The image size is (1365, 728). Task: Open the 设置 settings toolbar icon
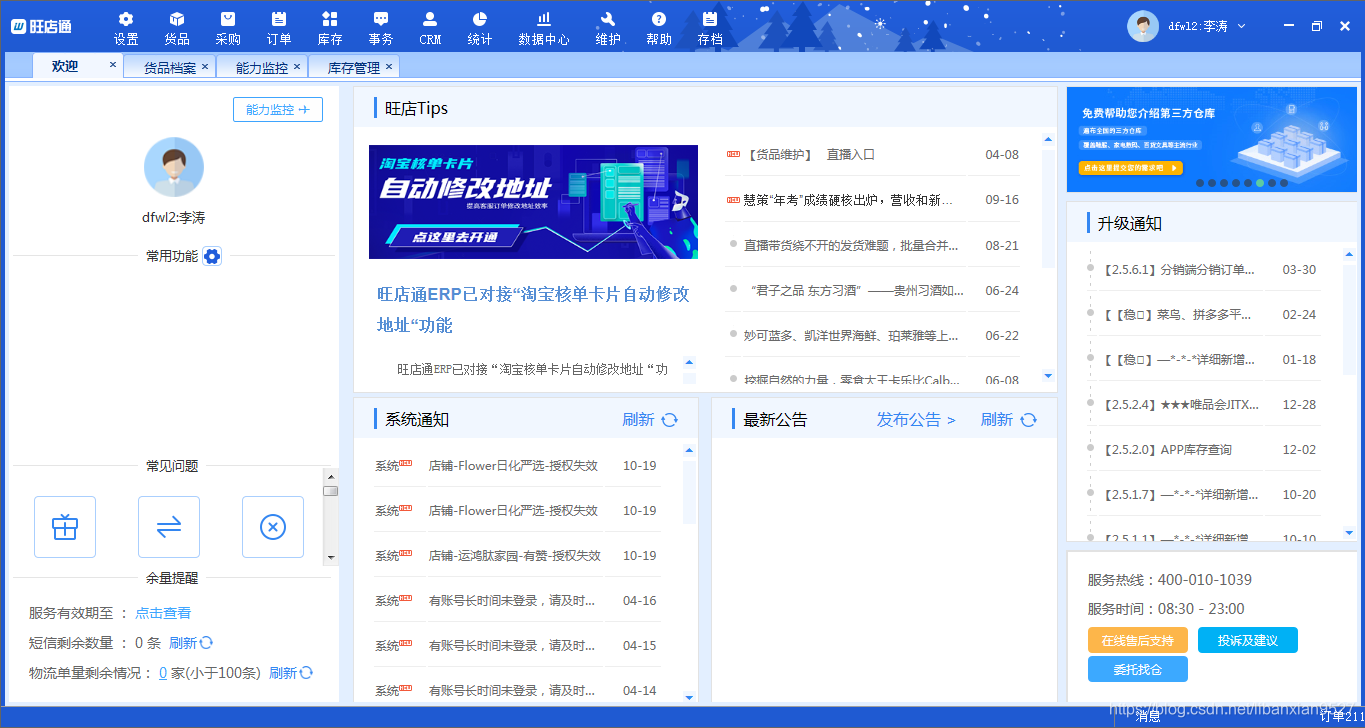click(126, 29)
